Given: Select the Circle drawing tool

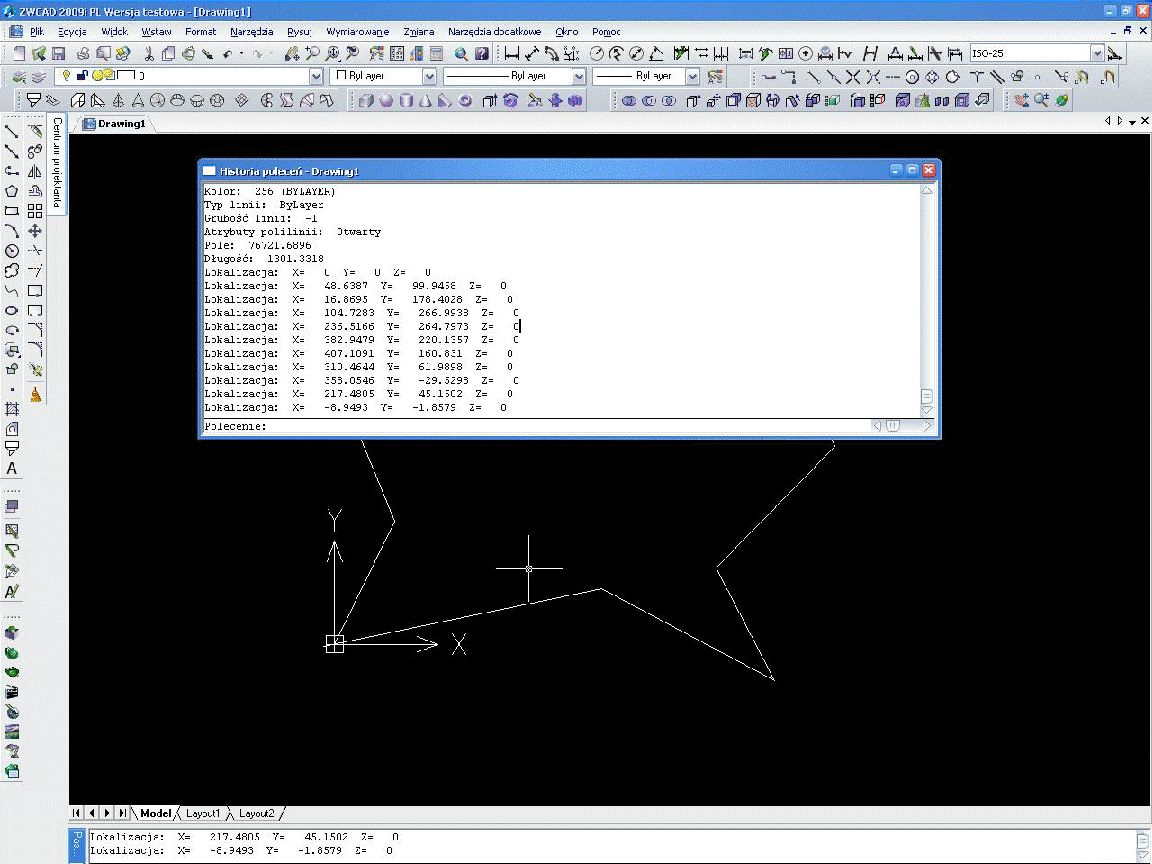Looking at the screenshot, I should point(12,251).
